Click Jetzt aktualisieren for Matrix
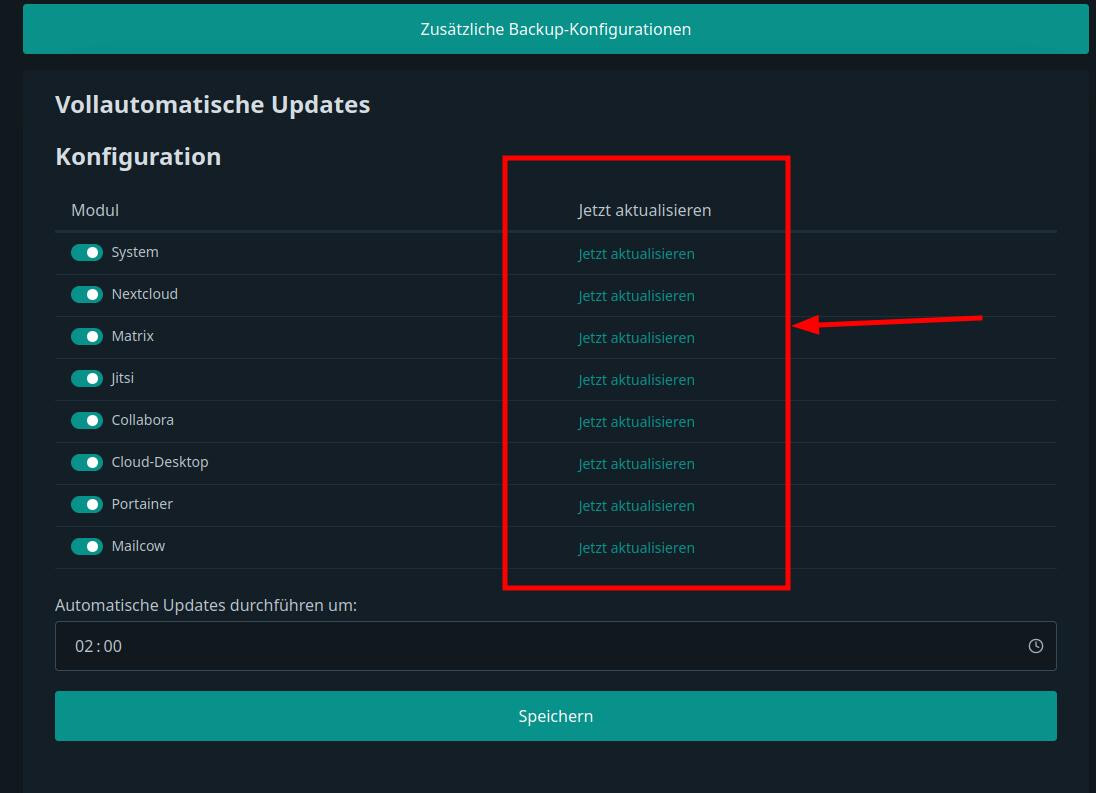This screenshot has width=1096, height=793. (636, 338)
